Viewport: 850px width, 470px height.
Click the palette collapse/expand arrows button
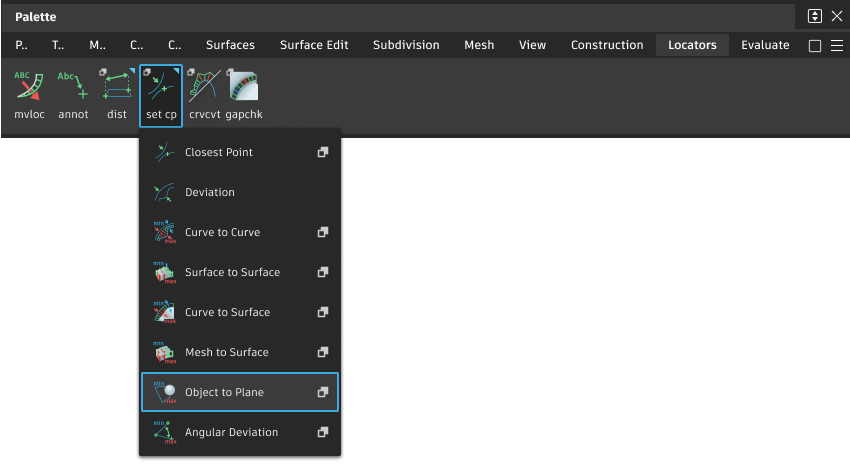815,16
